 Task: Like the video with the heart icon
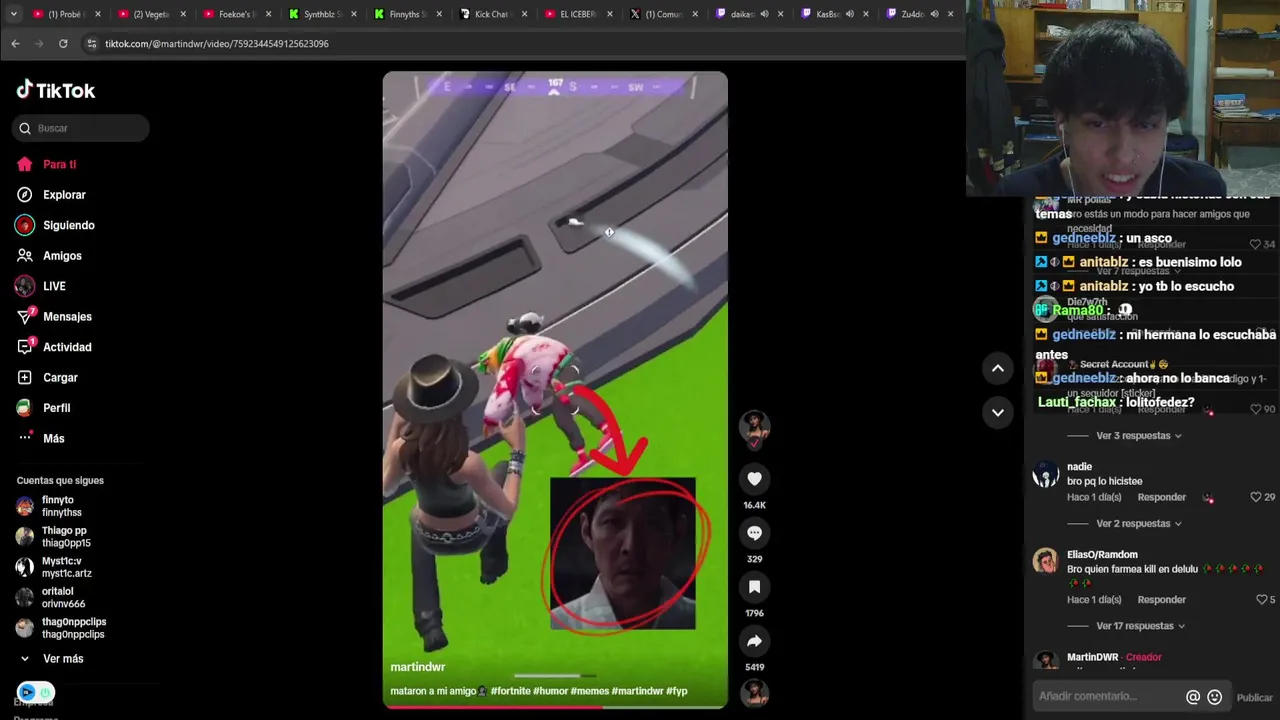click(754, 479)
